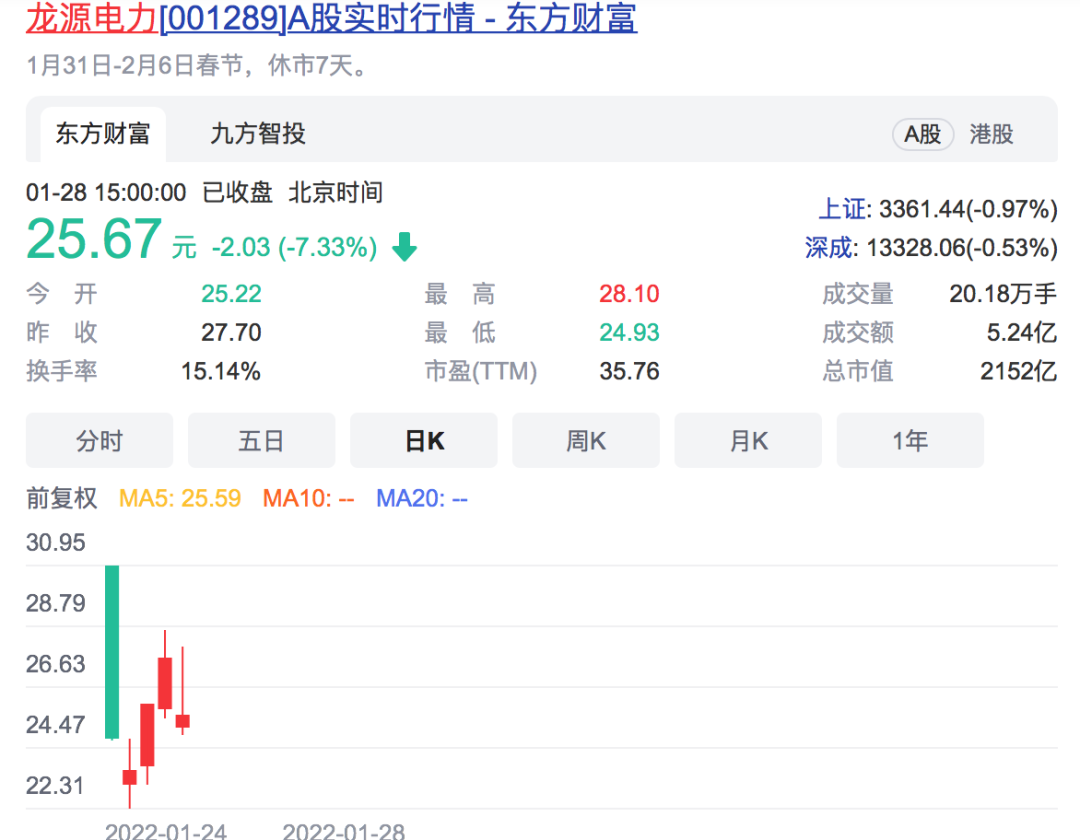Image resolution: width=1080 pixels, height=840 pixels.
Task: Select the A股 market toggle
Action: [x=922, y=134]
